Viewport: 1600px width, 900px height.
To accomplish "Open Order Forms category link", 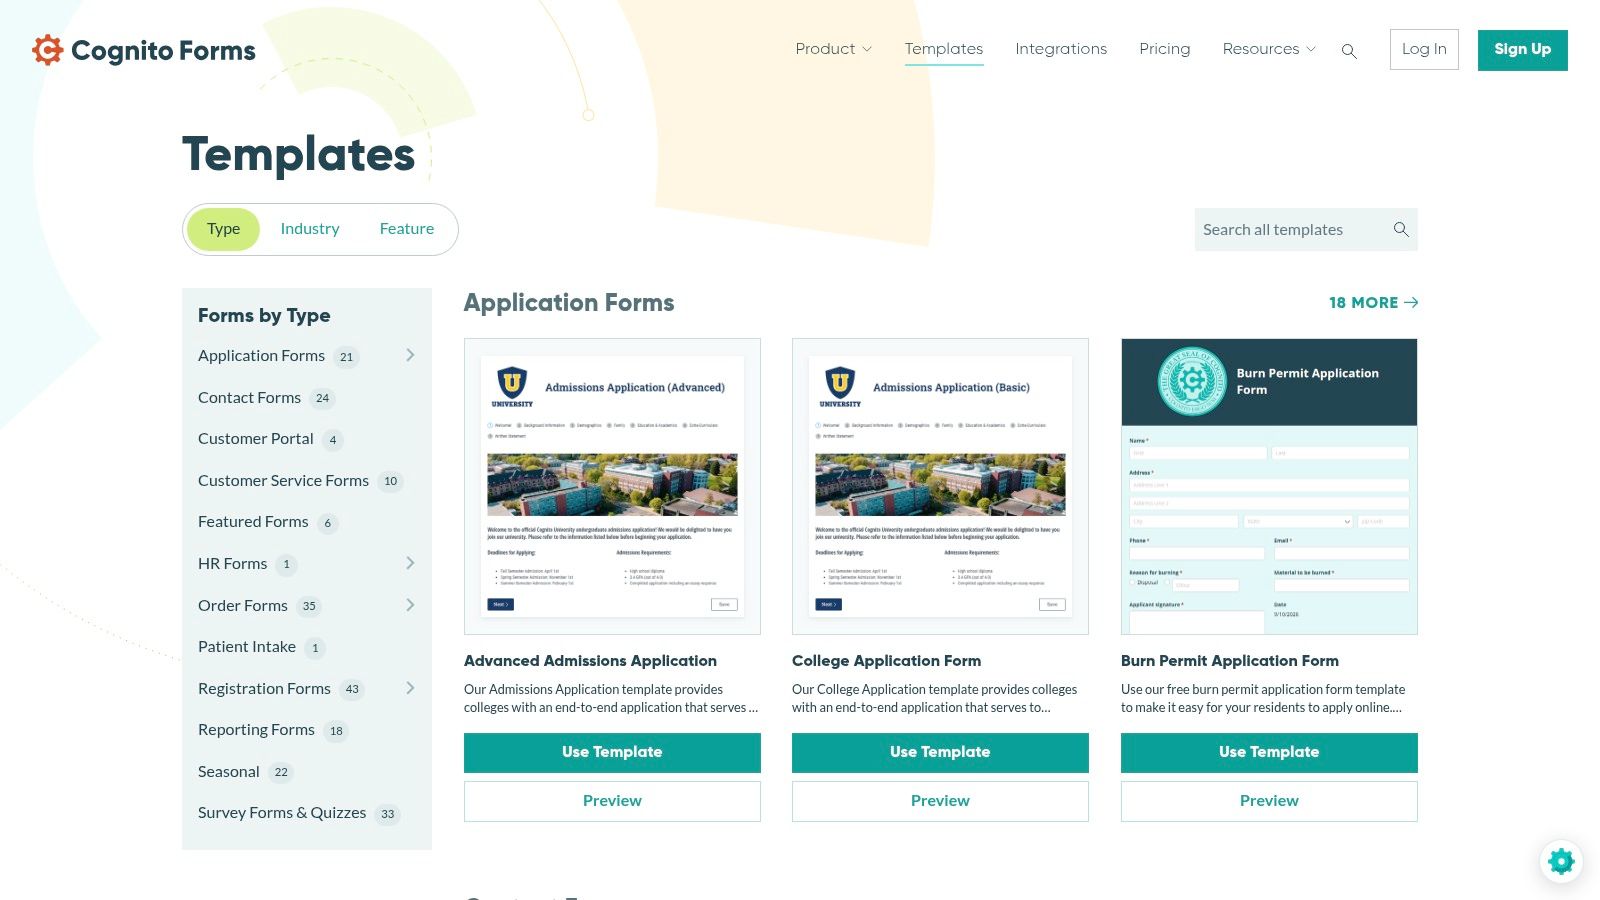I will (x=242, y=606).
